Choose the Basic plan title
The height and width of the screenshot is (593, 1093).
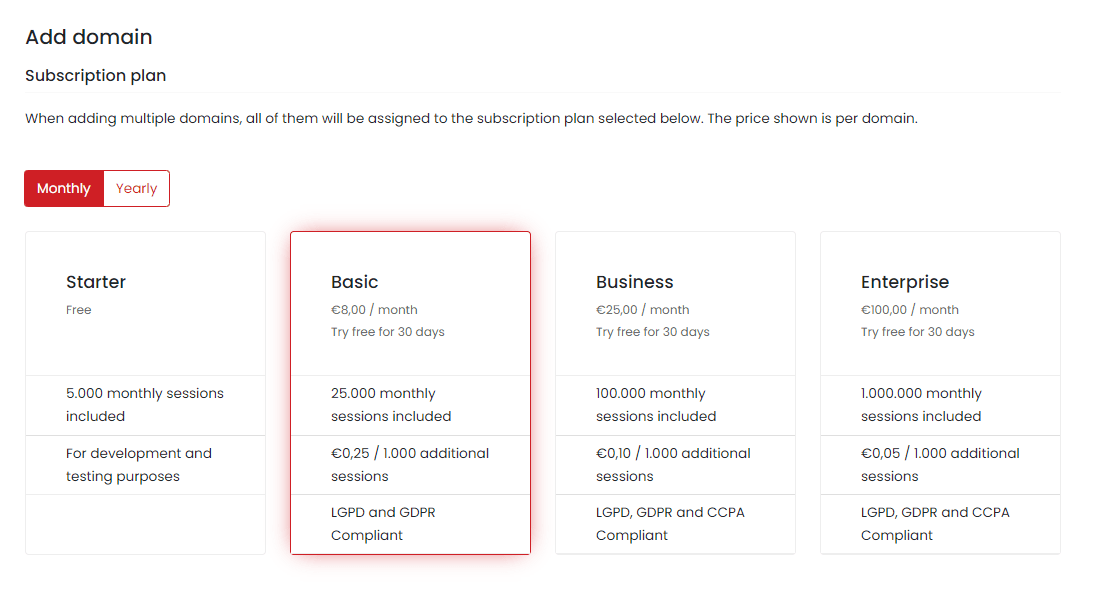[x=355, y=282]
